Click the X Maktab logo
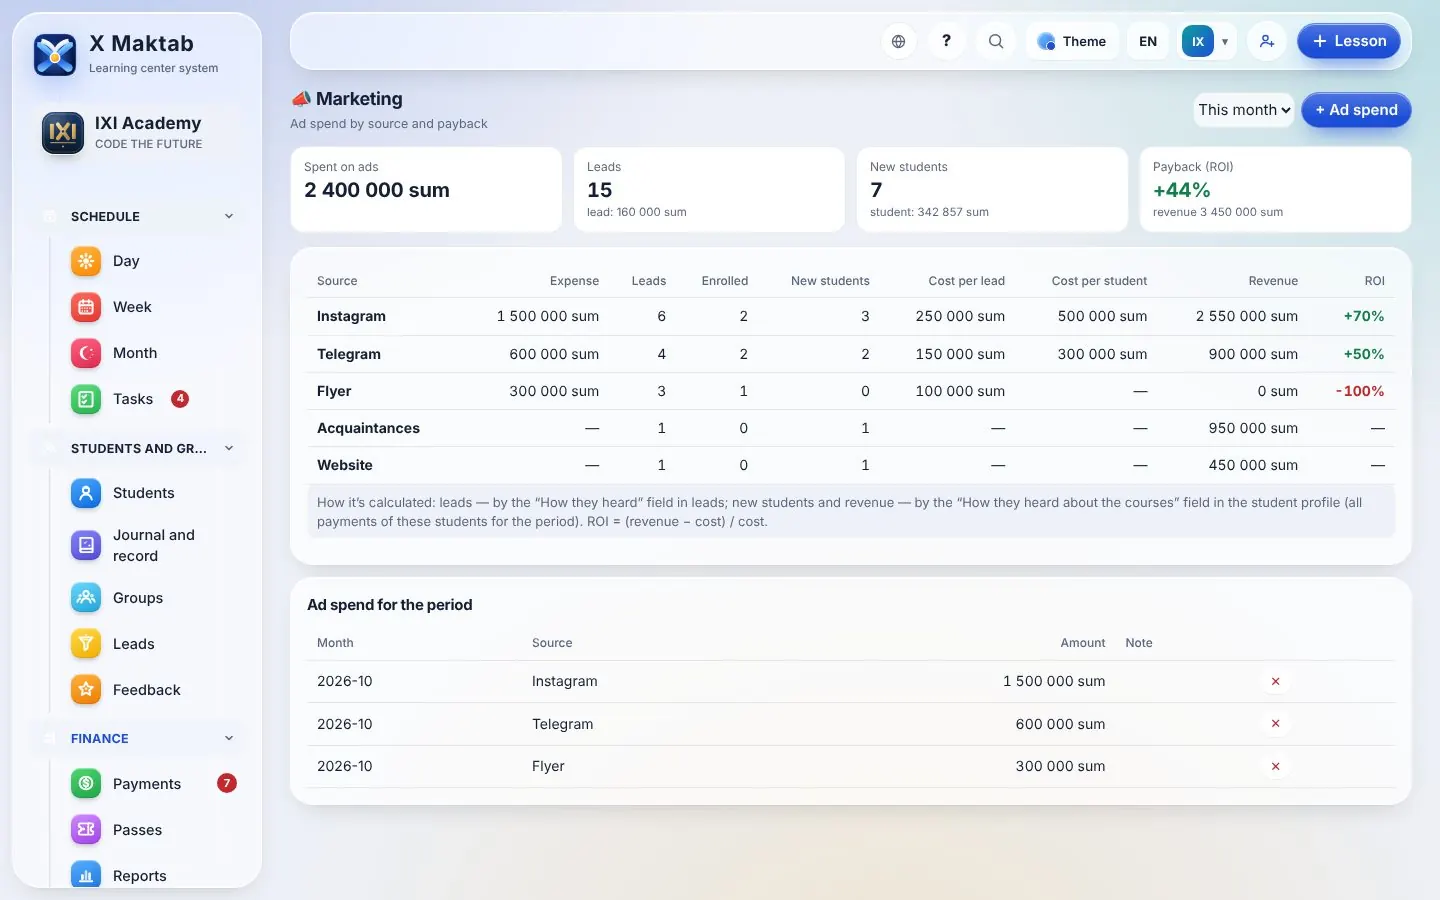 click(x=55, y=55)
